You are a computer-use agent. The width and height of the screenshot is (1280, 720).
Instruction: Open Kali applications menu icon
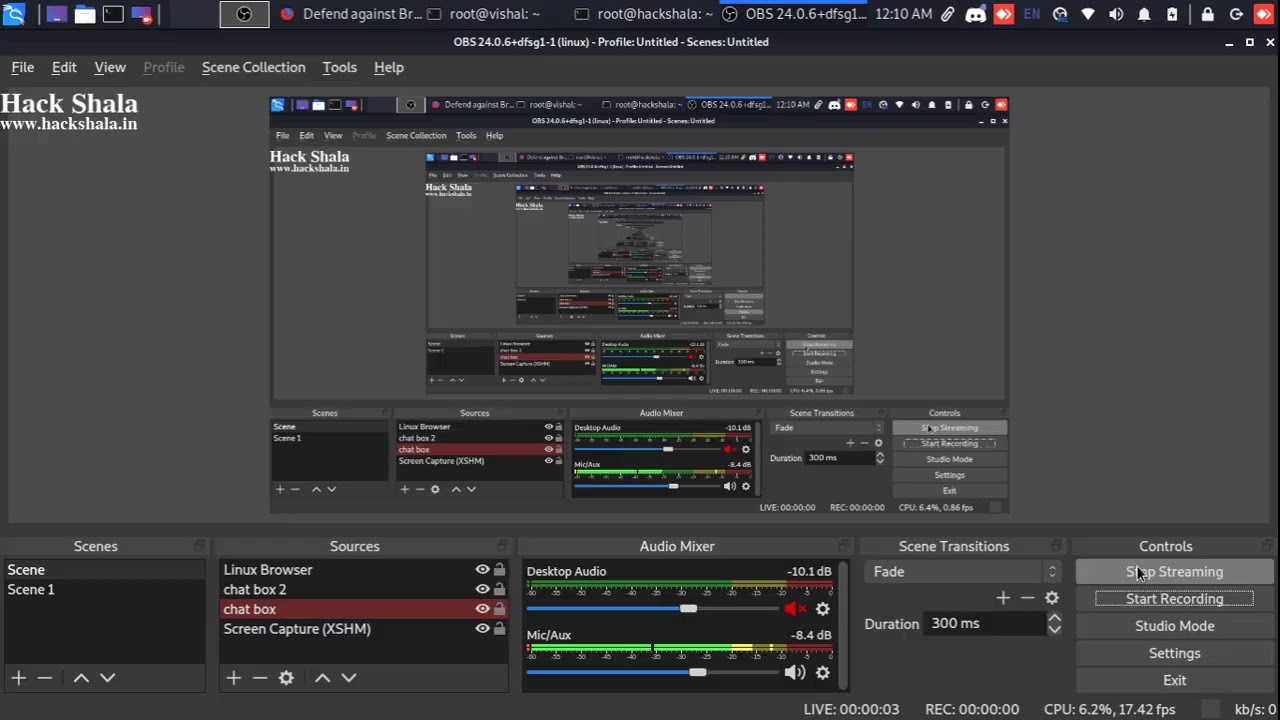[14, 14]
